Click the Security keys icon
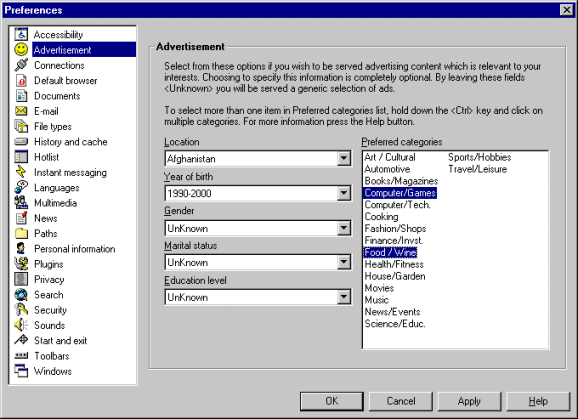The image size is (578, 419). pos(21,310)
